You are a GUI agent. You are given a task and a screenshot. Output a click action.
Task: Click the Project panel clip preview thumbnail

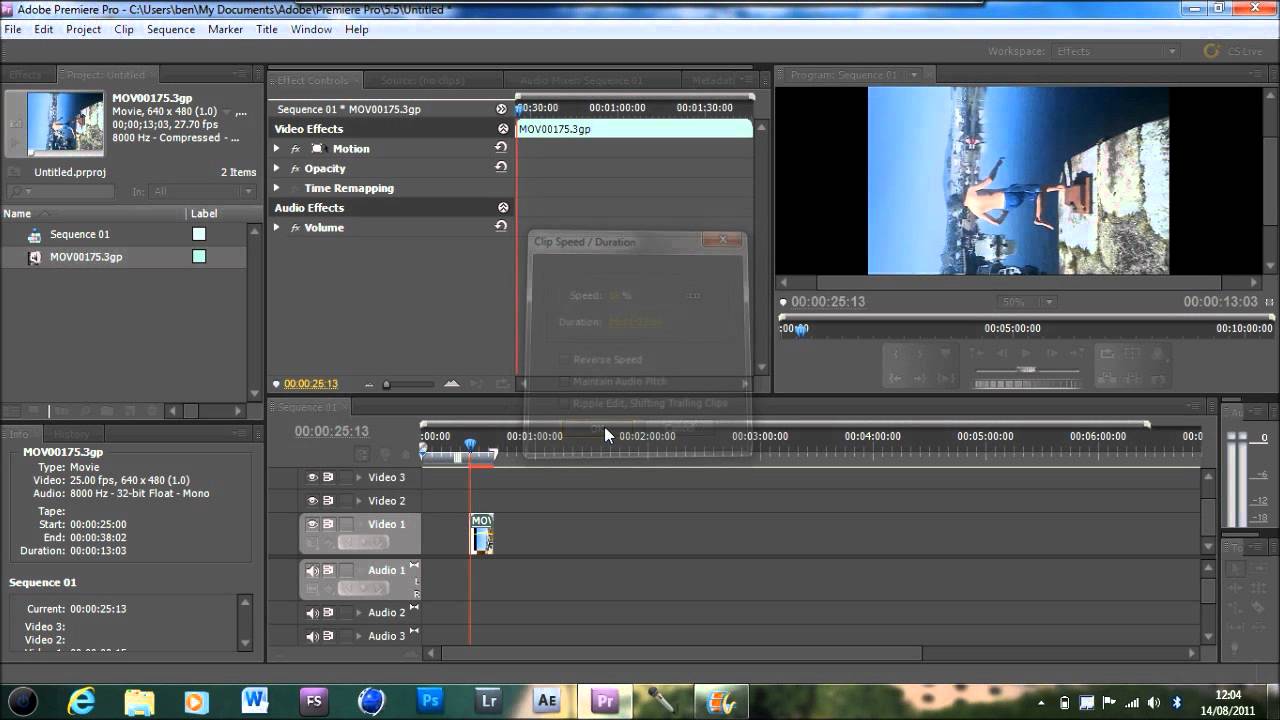tap(66, 123)
